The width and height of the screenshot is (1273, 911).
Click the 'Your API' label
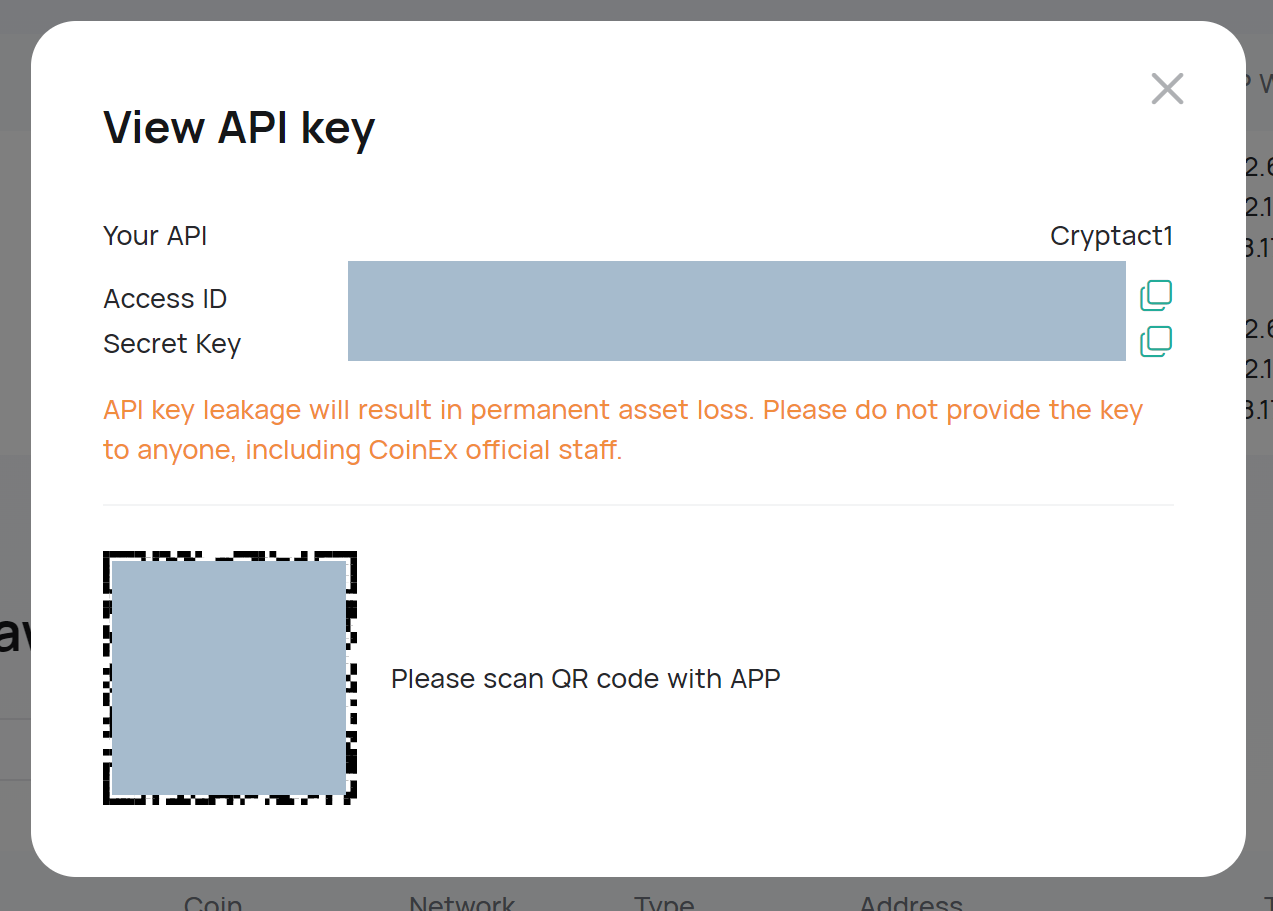155,236
